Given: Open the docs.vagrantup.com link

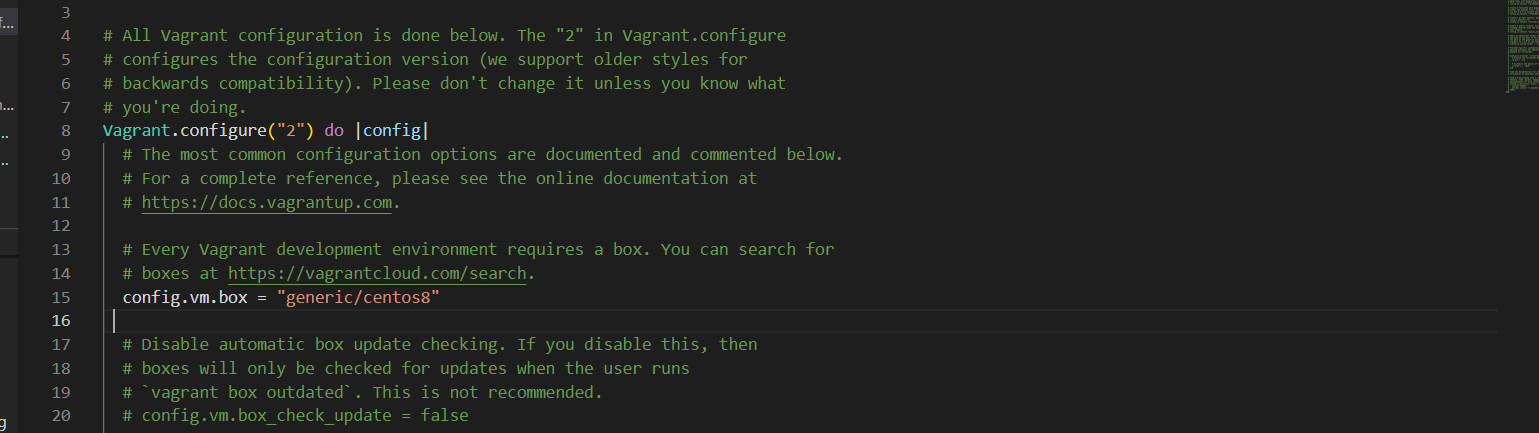Looking at the screenshot, I should tap(270, 202).
